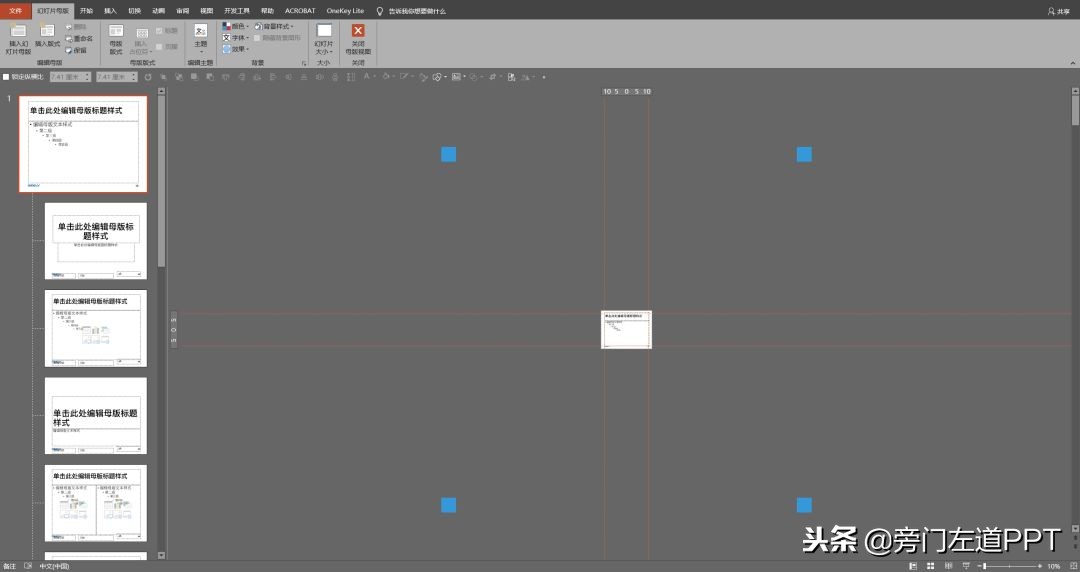
Task: Select the first slide master thumbnail
Action: pyautogui.click(x=83, y=143)
